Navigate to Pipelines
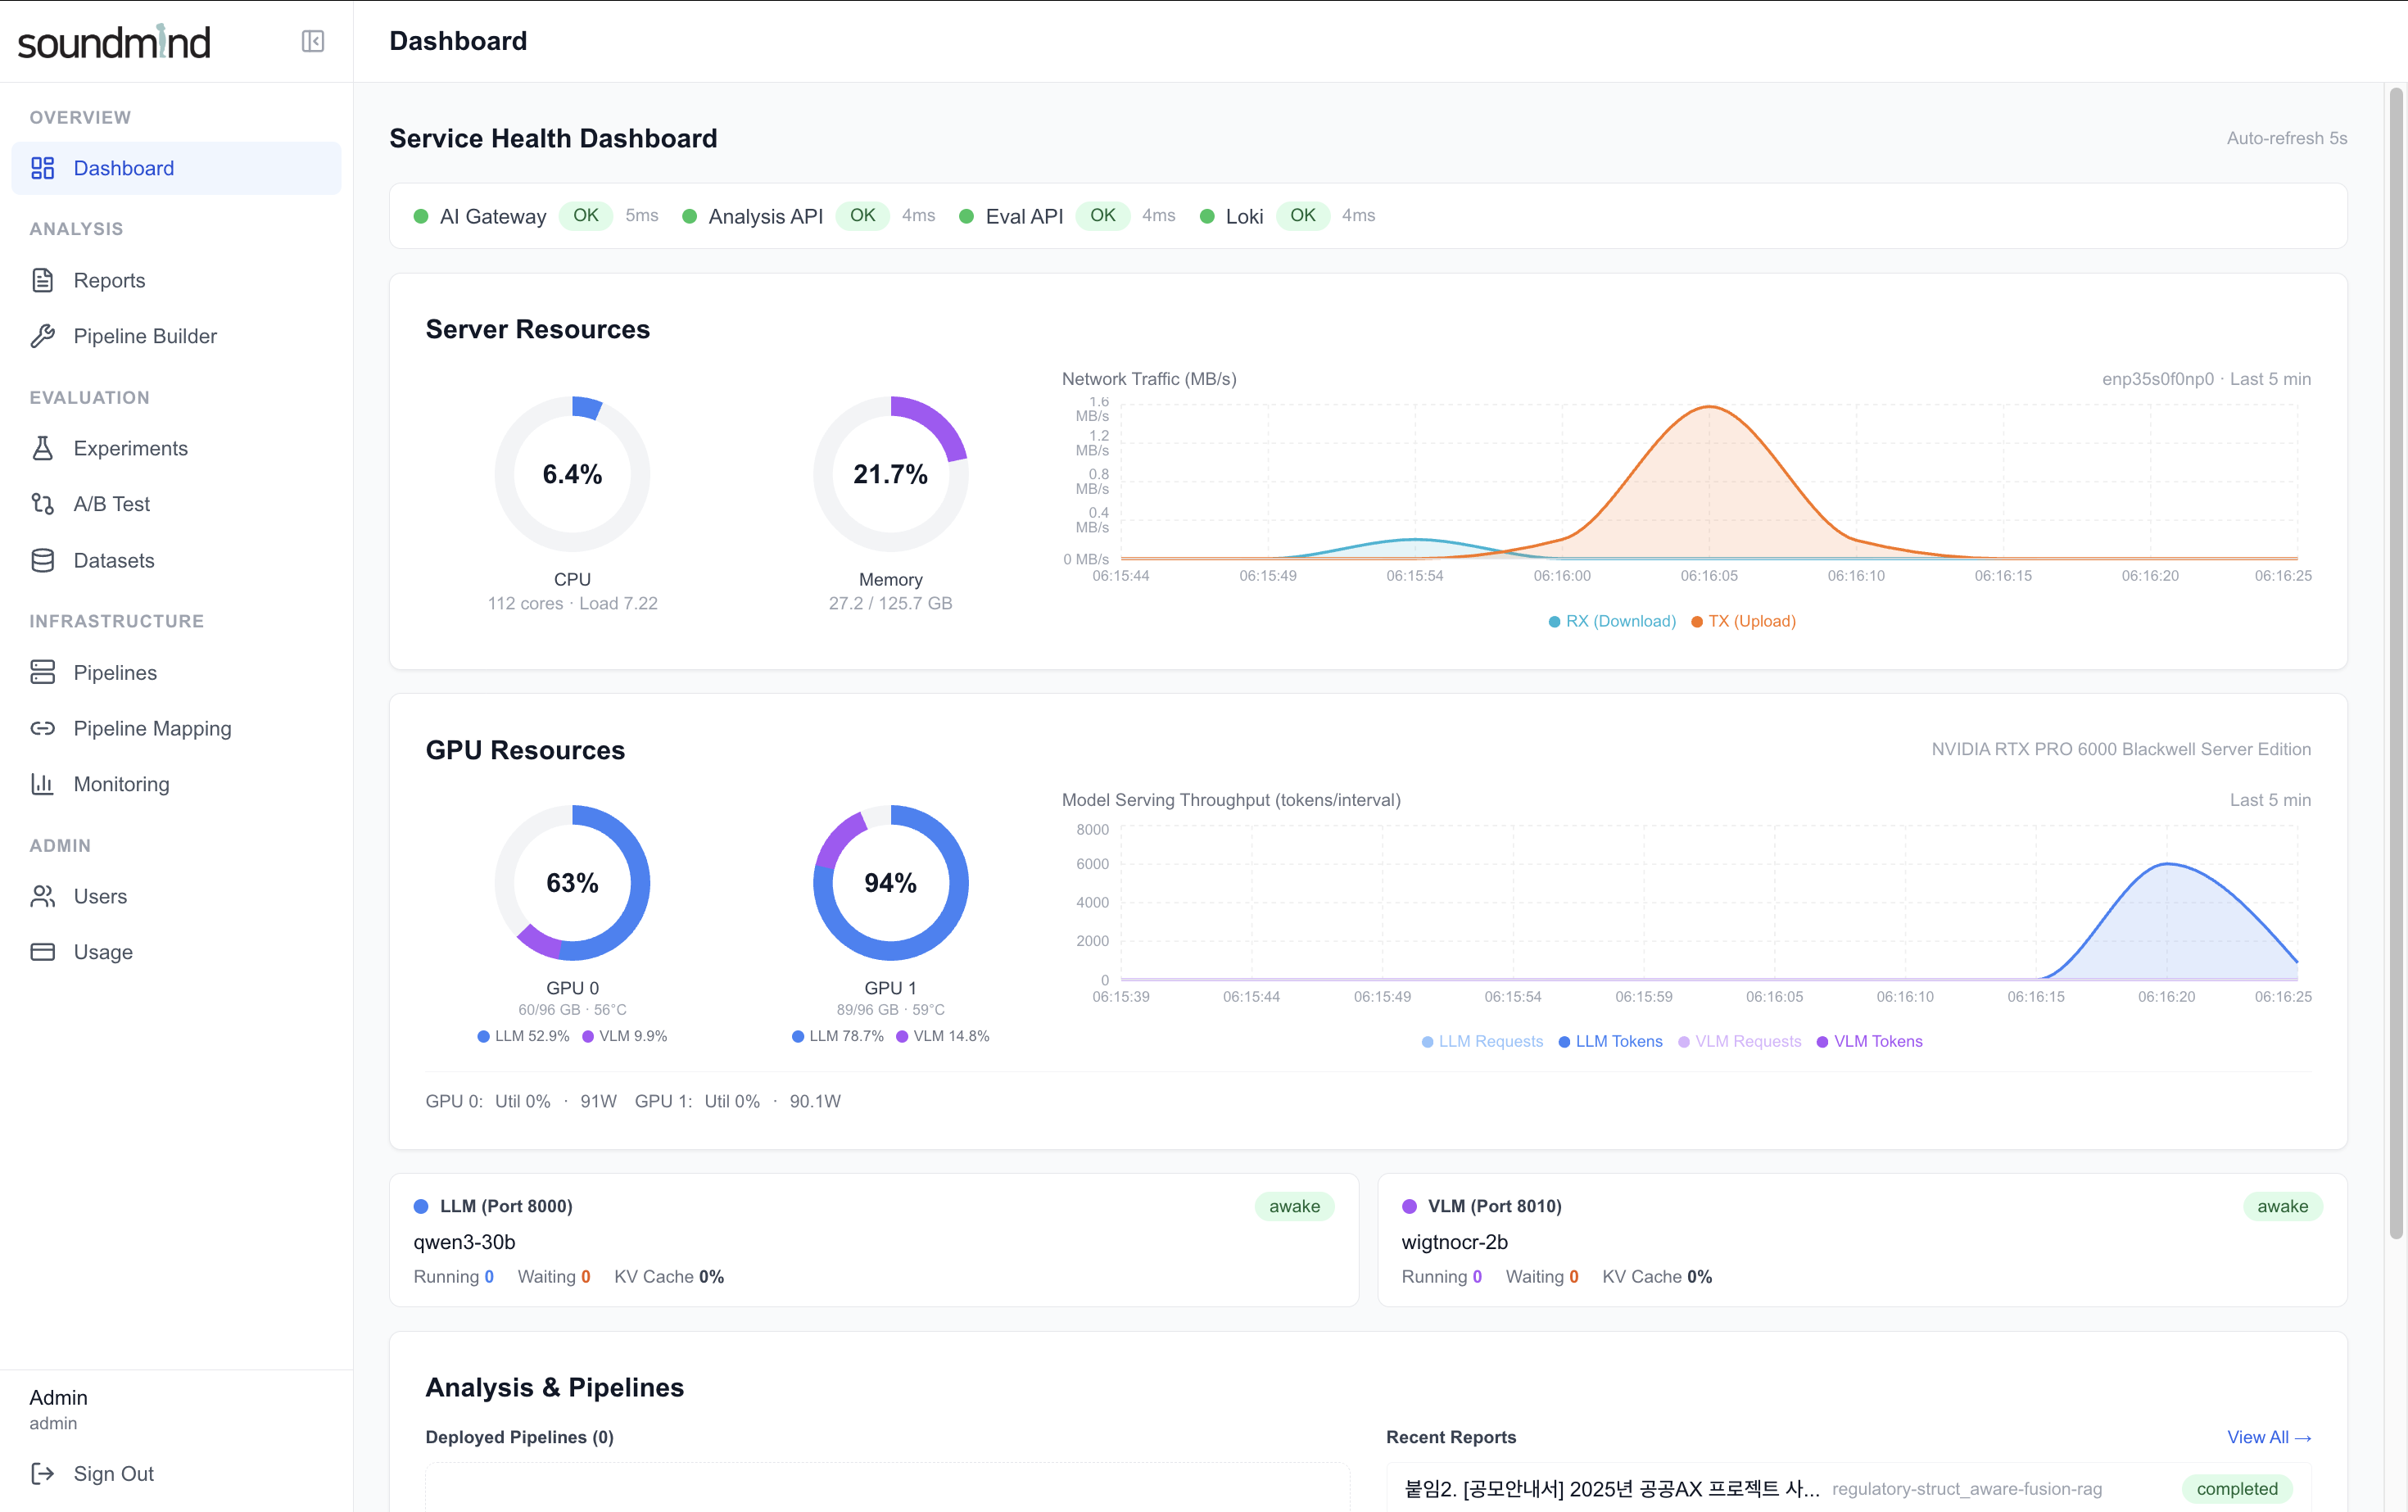Viewport: 2408px width, 1512px height. 176,672
